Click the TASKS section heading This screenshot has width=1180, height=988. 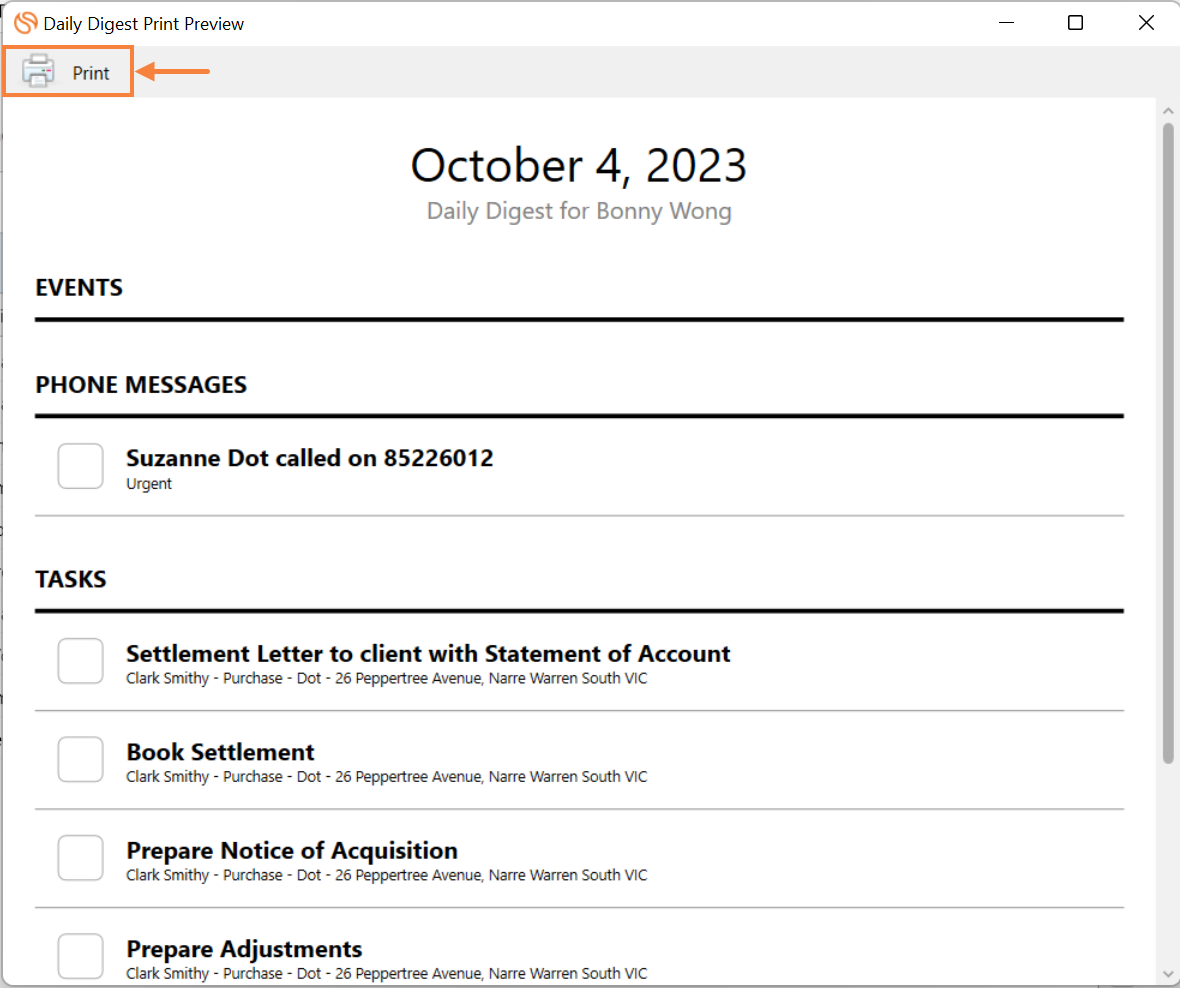[x=71, y=579]
